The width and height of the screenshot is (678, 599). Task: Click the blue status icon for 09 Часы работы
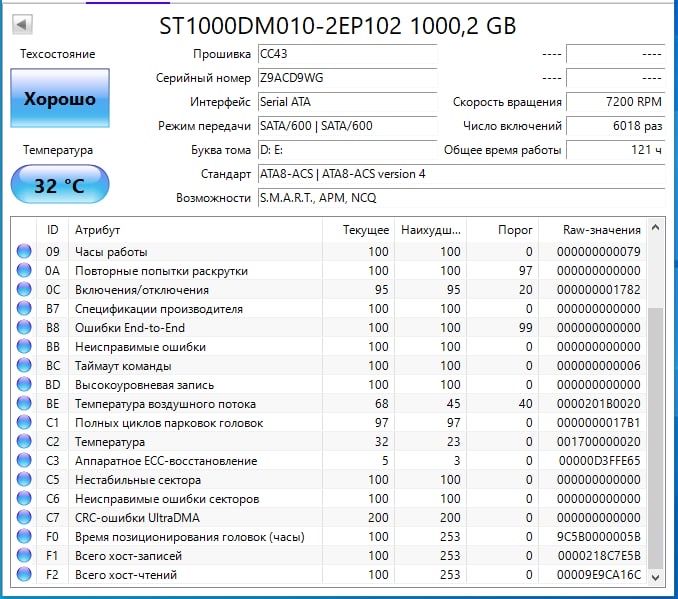24,251
